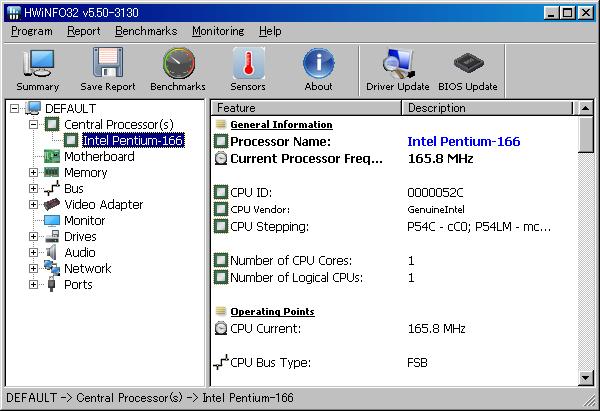Image resolution: width=600 pixels, height=411 pixels.
Task: Expand the Network tree node
Action: click(33, 268)
